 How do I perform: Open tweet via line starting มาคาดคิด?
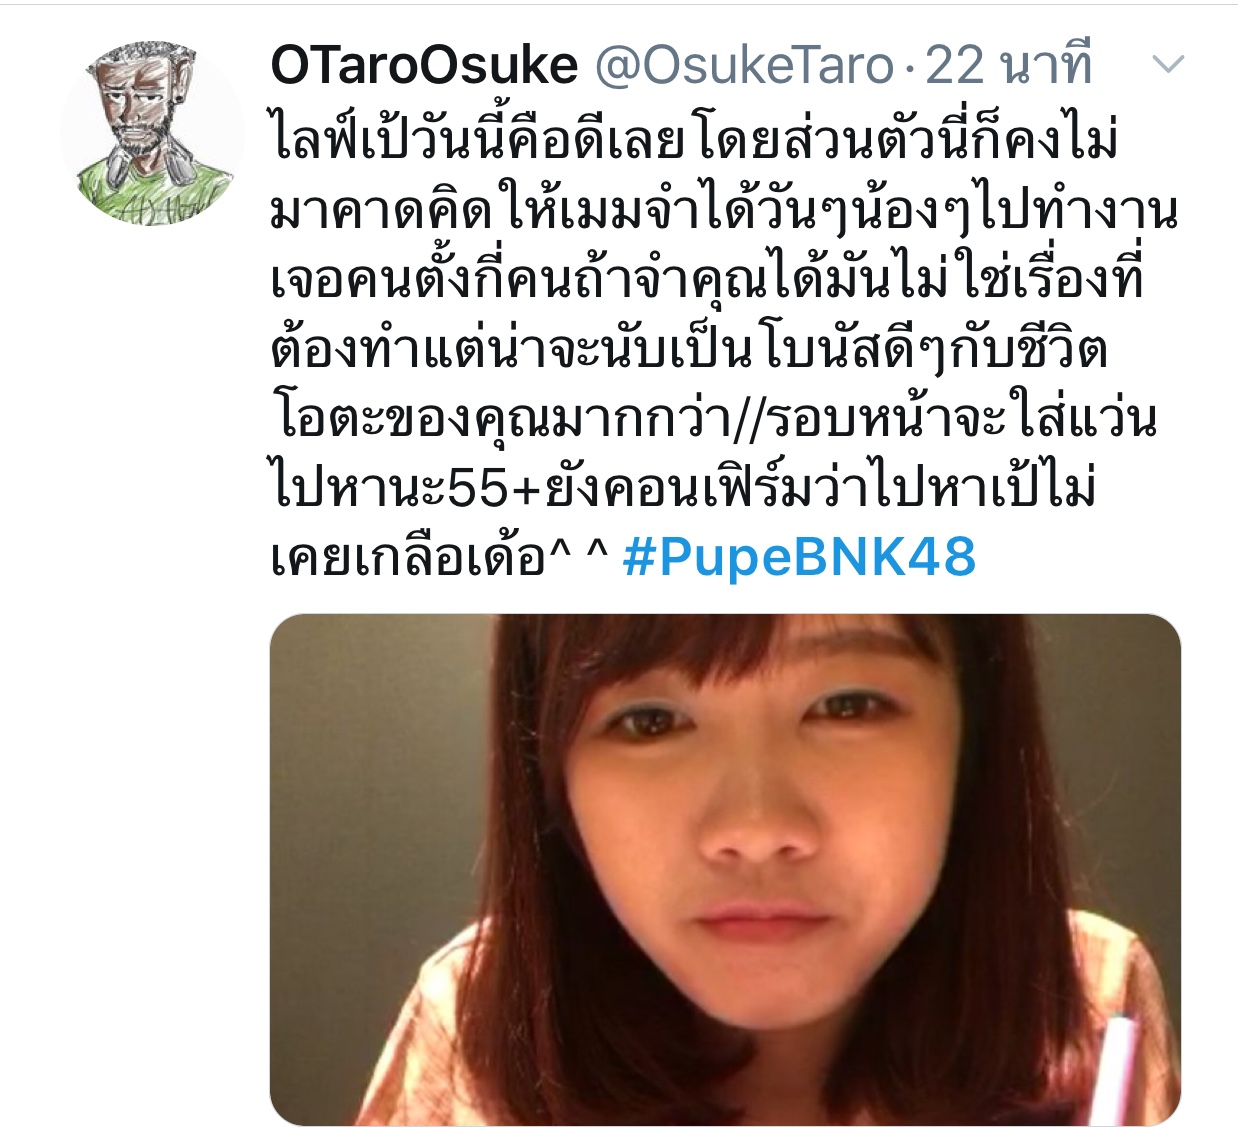724,209
